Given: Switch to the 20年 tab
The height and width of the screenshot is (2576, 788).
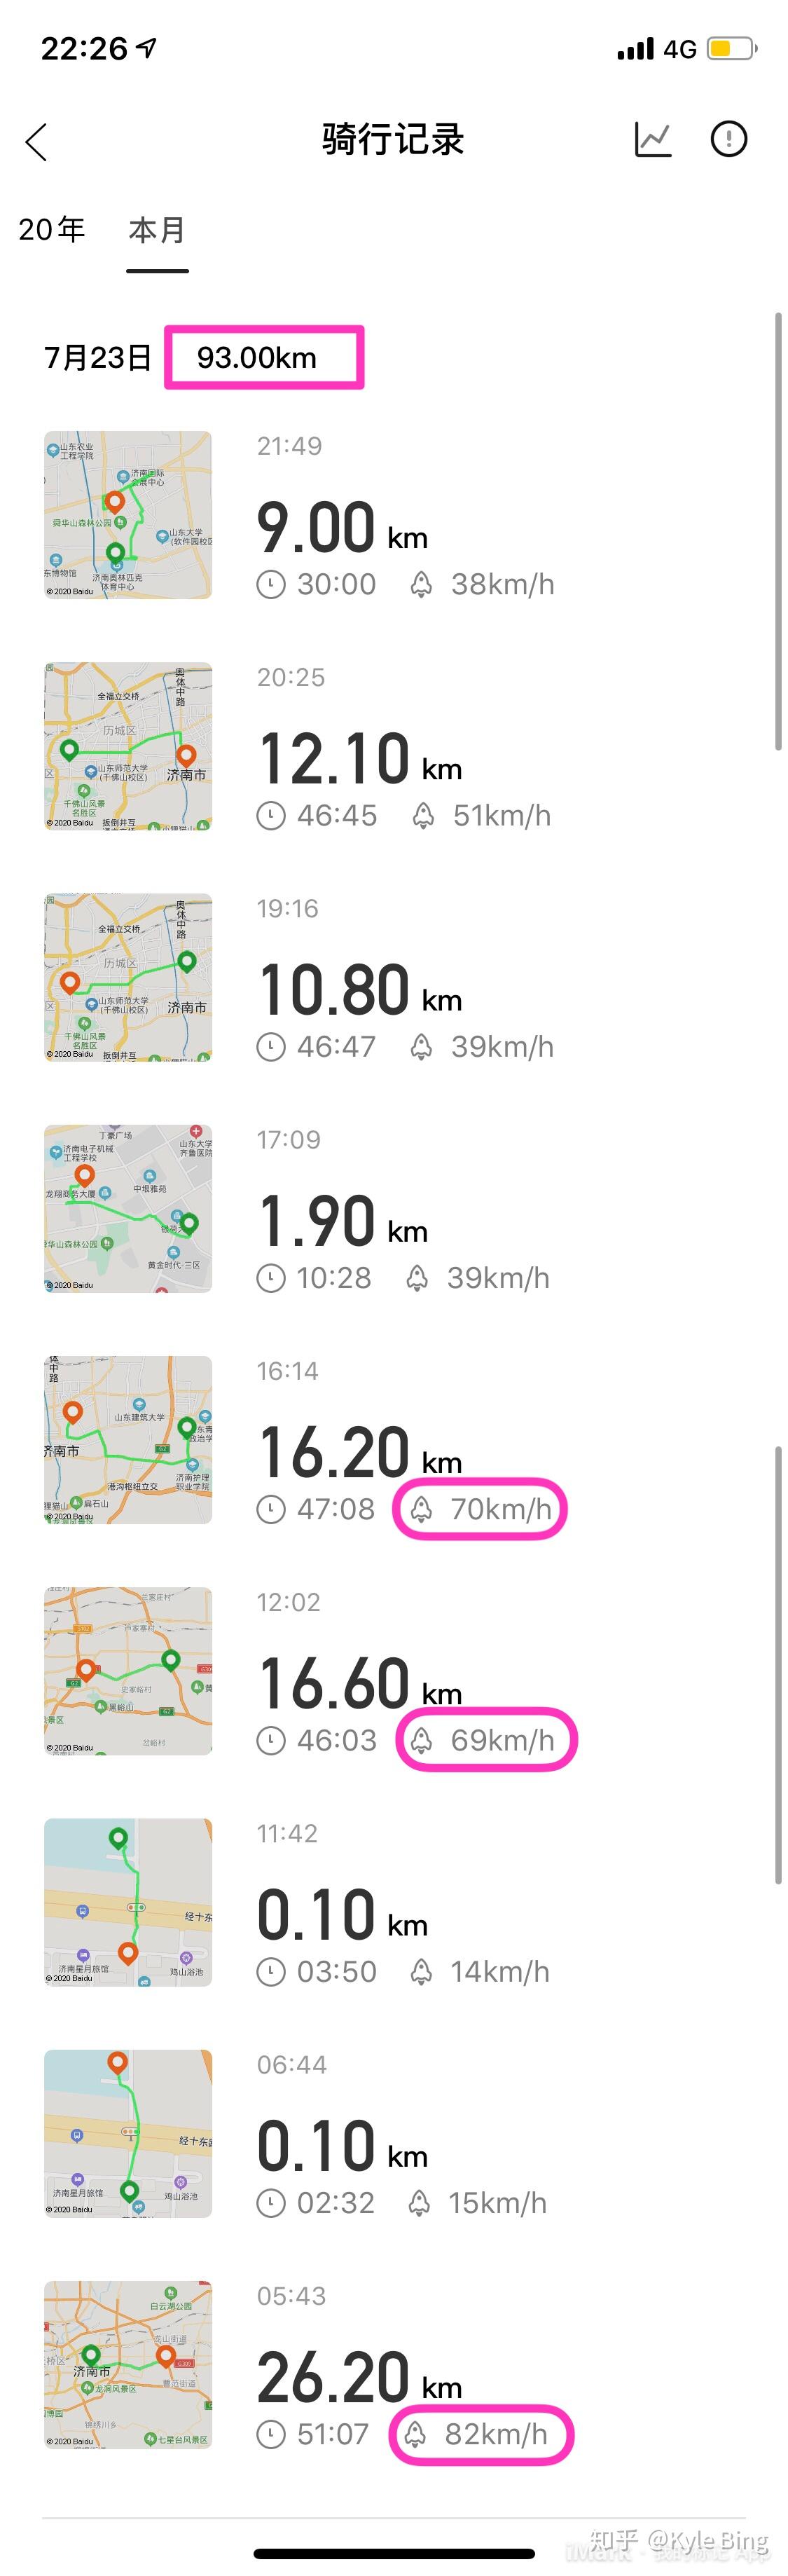Looking at the screenshot, I should (52, 230).
